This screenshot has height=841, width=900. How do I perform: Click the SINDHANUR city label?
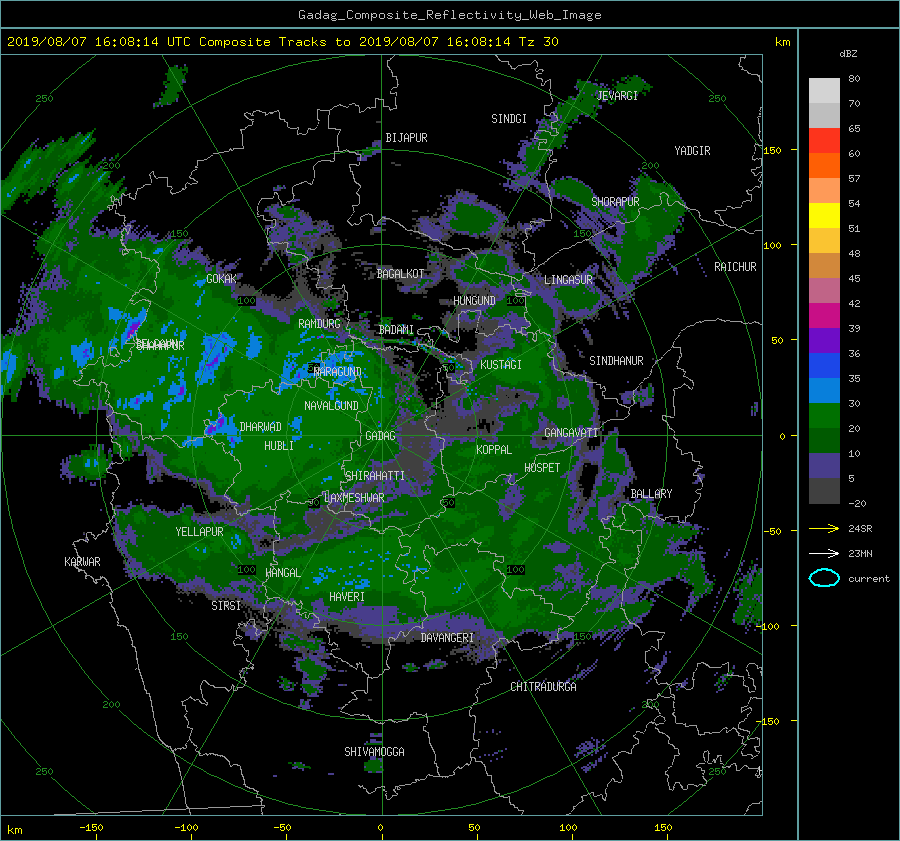(616, 361)
